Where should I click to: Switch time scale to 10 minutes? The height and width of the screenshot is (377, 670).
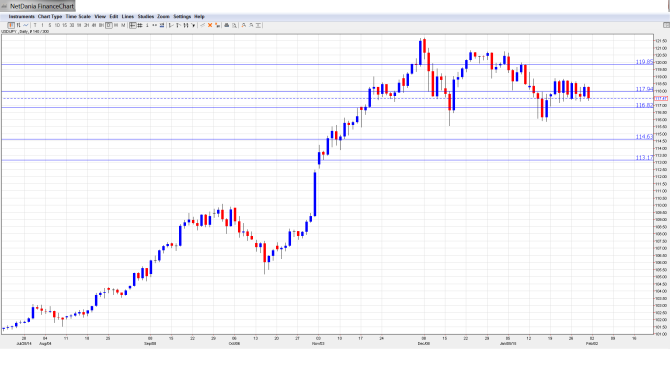pos(57,26)
